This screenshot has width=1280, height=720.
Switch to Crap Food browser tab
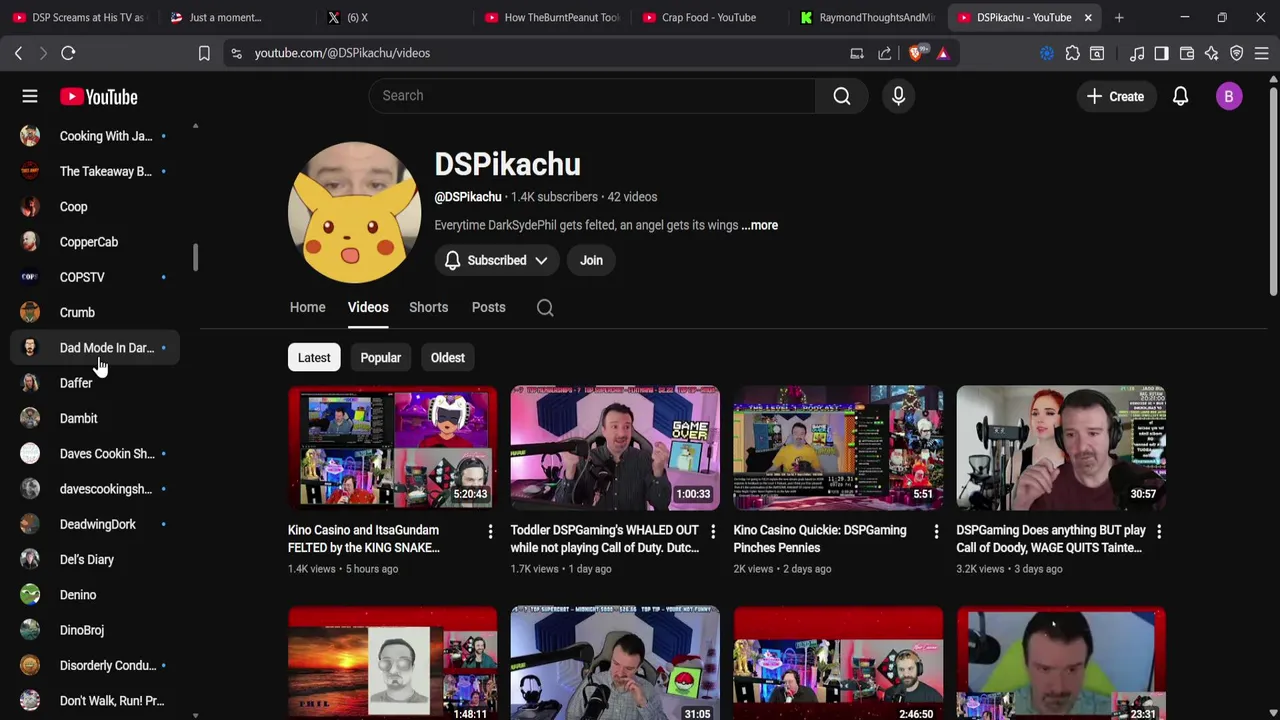(x=708, y=17)
